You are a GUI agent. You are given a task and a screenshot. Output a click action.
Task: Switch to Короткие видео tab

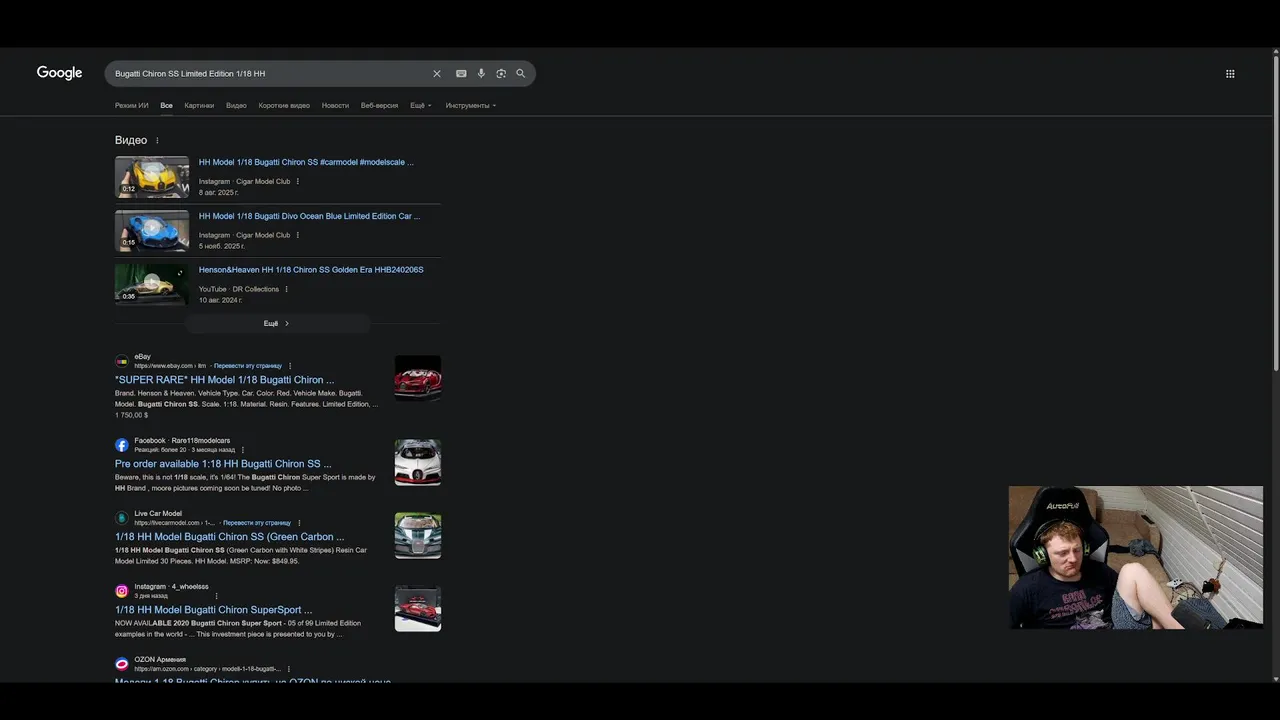click(284, 105)
